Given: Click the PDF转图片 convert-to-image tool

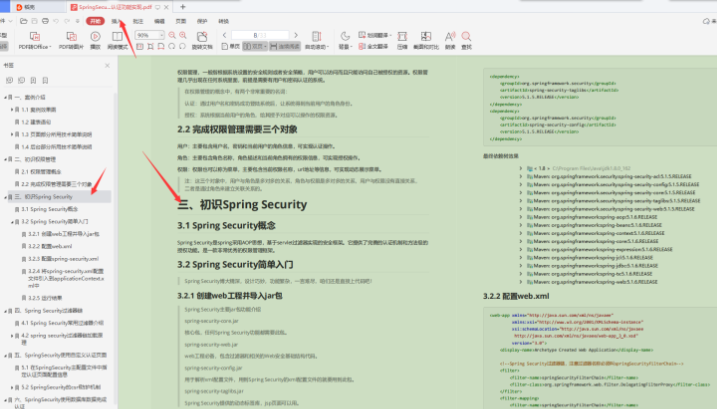Looking at the screenshot, I should click(71, 40).
